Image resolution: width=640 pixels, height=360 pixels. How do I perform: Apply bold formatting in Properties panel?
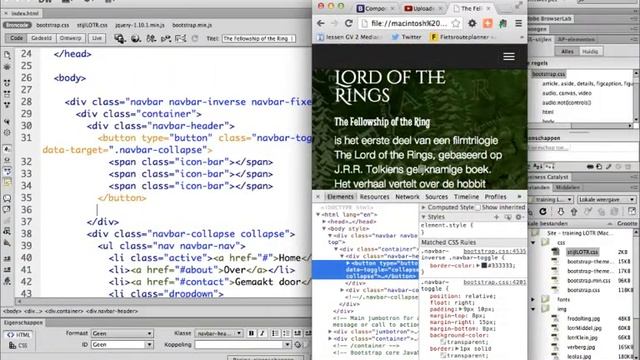(x=251, y=333)
